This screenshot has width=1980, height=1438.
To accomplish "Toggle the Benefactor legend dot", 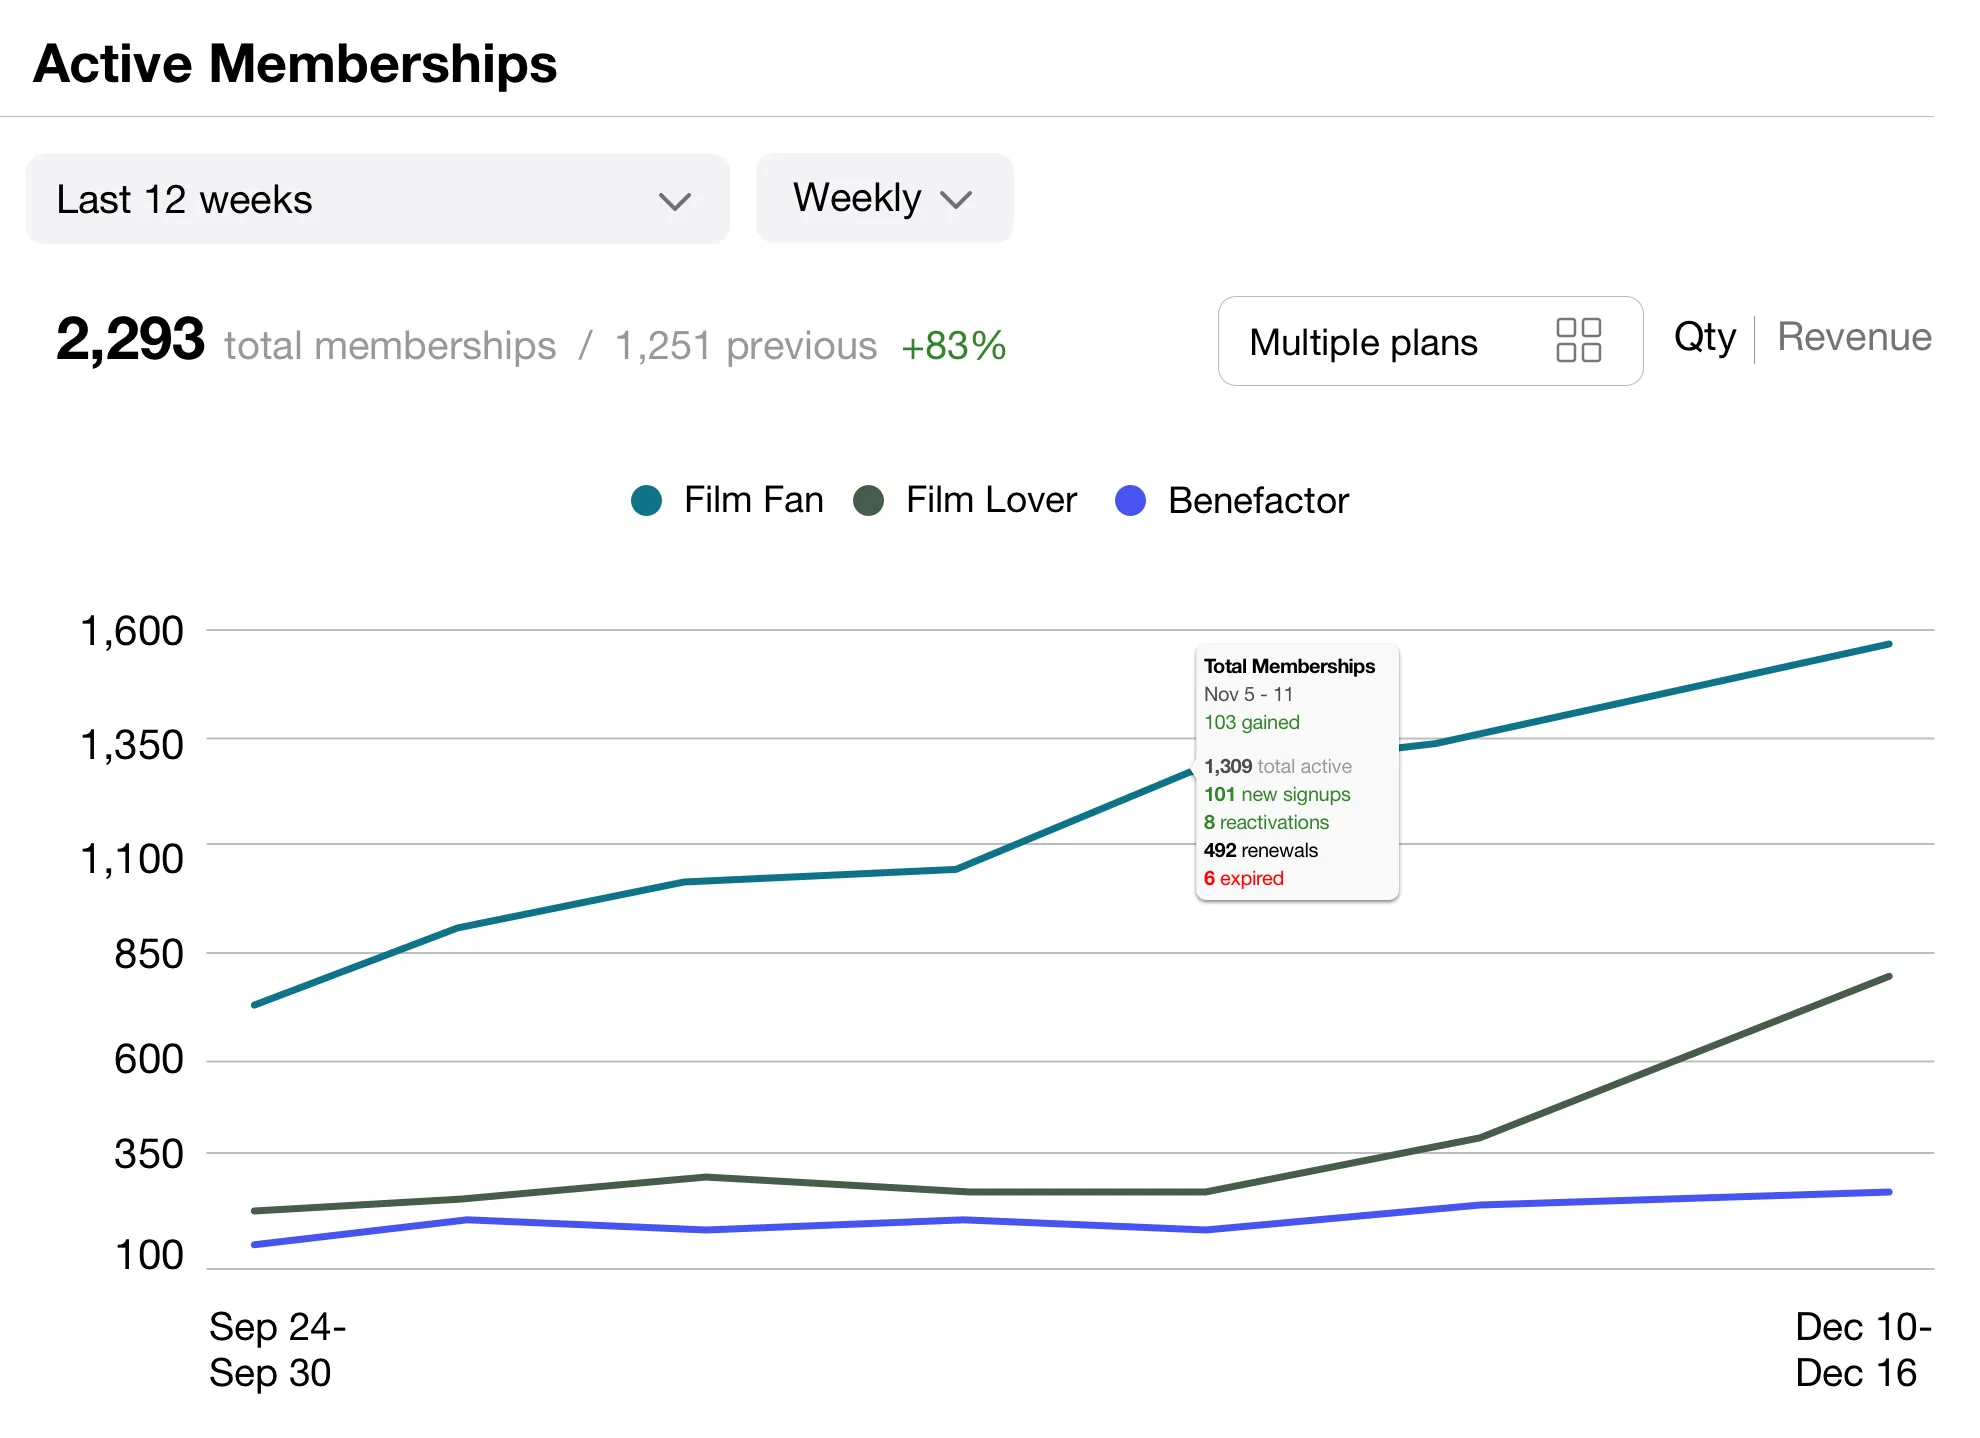I will click(1131, 500).
